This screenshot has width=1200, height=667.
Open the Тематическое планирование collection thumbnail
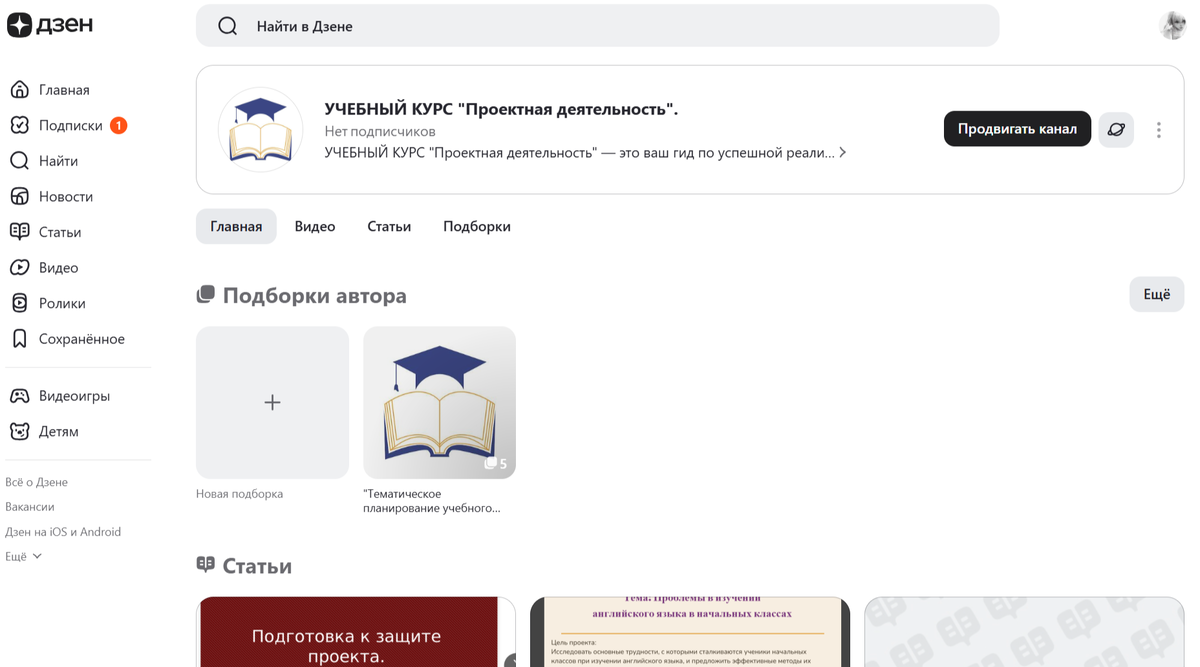point(439,402)
